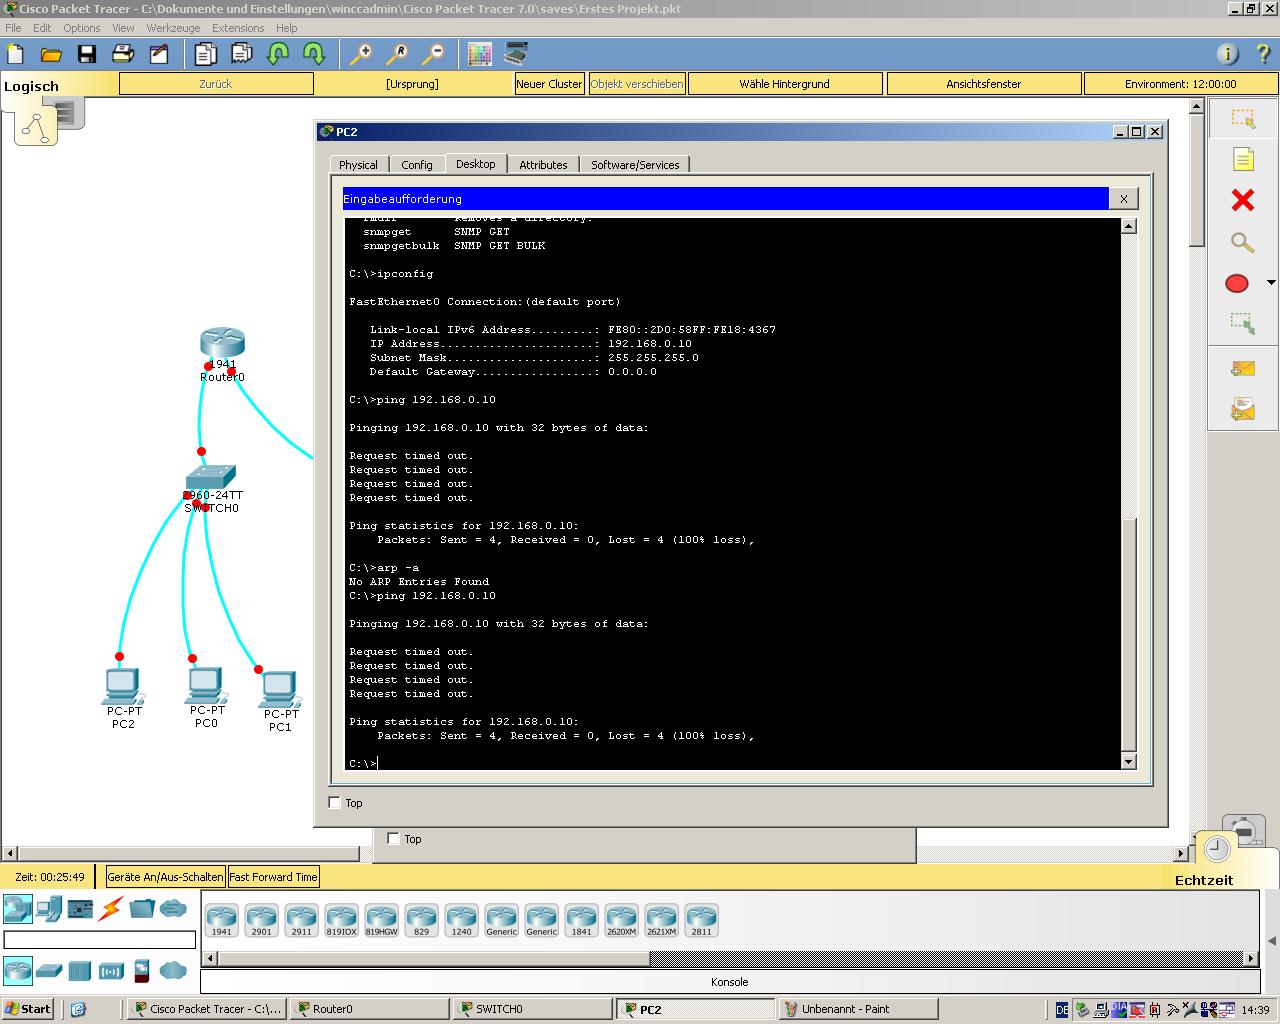The width and height of the screenshot is (1280, 1024).
Task: Open the Extensions menu
Action: 238,28
